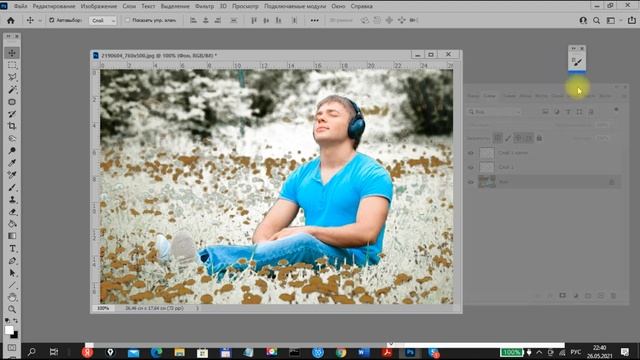Select the Crop tool
This screenshot has height=360, width=640.
12,126
